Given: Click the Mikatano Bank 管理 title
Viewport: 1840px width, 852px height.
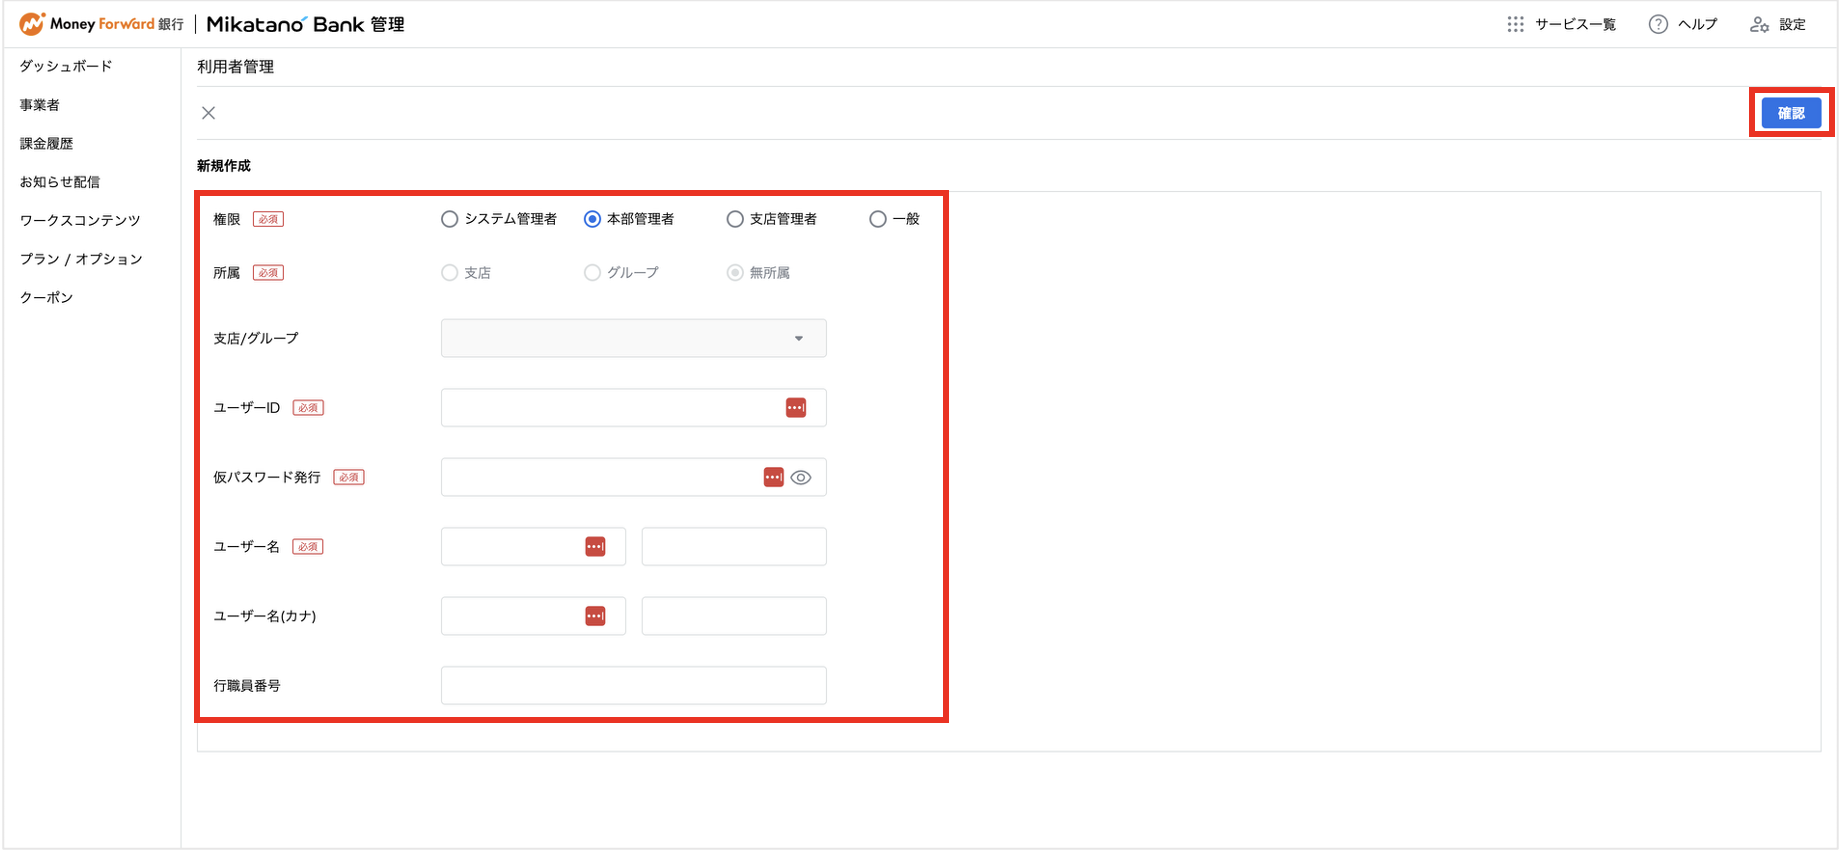Looking at the screenshot, I should [x=306, y=24].
